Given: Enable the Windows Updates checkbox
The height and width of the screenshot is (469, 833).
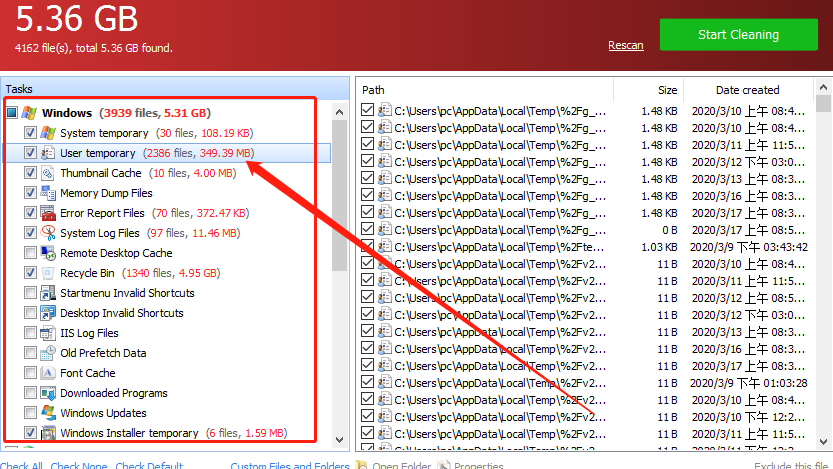Looking at the screenshot, I should 30,413.
